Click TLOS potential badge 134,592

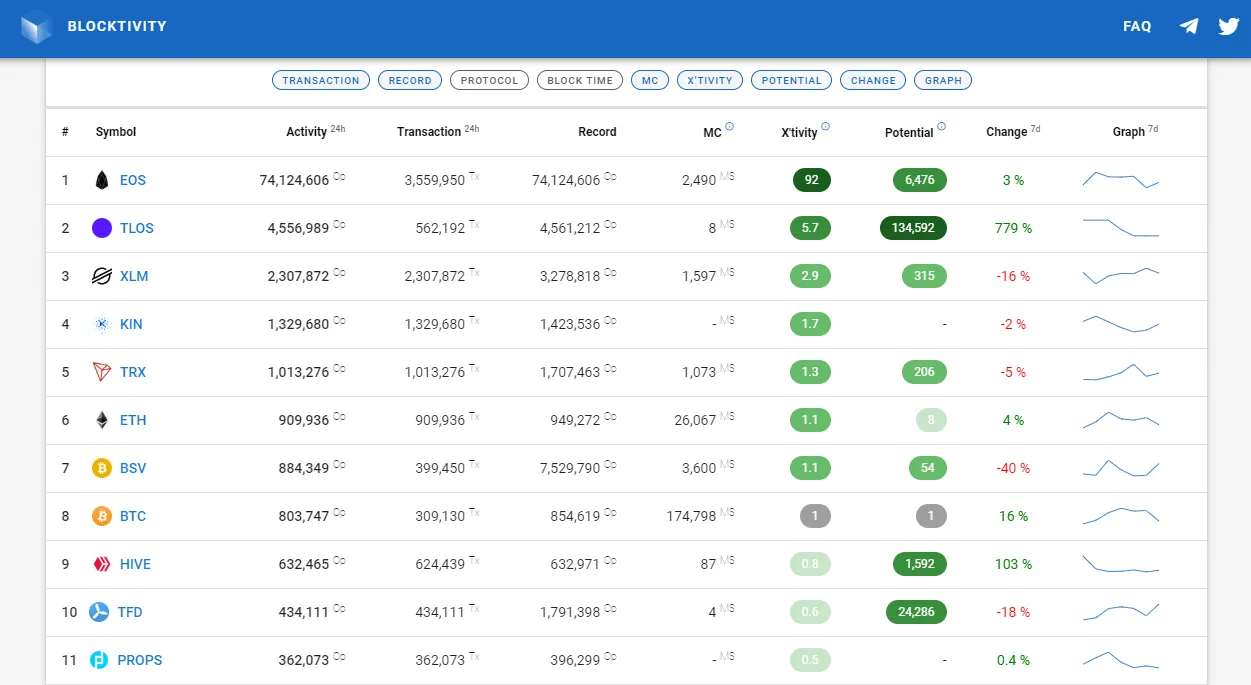[x=913, y=228]
